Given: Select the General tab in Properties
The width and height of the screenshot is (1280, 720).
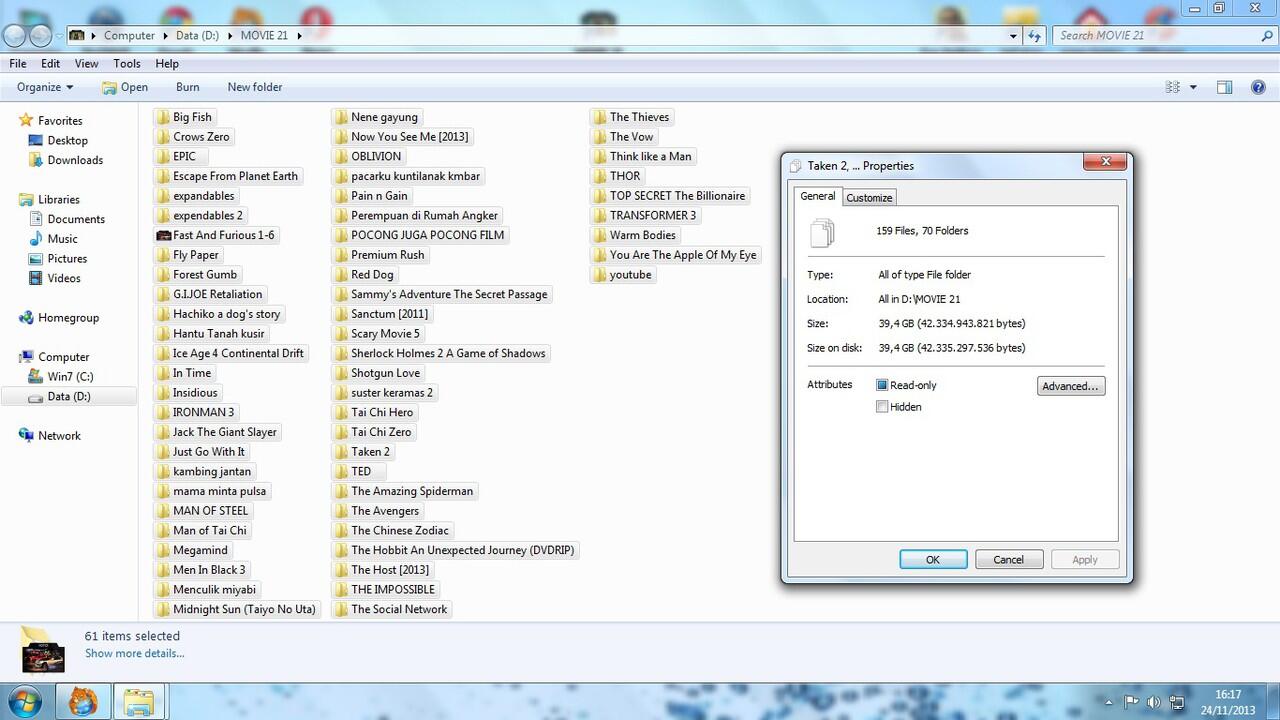Looking at the screenshot, I should [x=817, y=196].
